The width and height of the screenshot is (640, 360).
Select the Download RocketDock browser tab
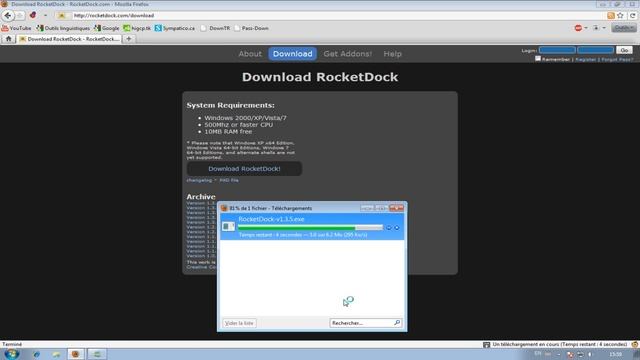(69, 39)
